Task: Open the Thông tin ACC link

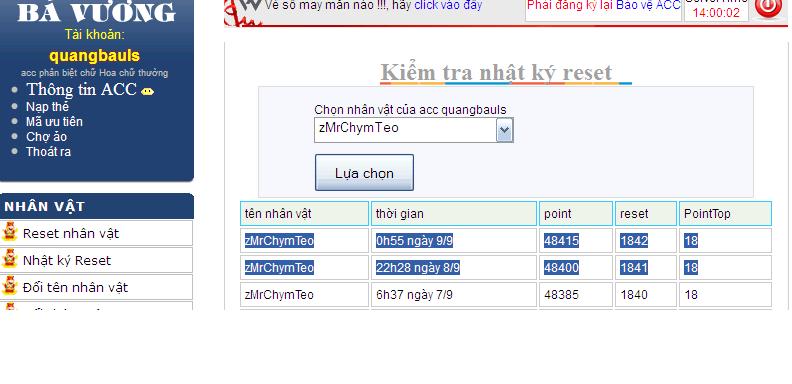Action: pos(81,89)
